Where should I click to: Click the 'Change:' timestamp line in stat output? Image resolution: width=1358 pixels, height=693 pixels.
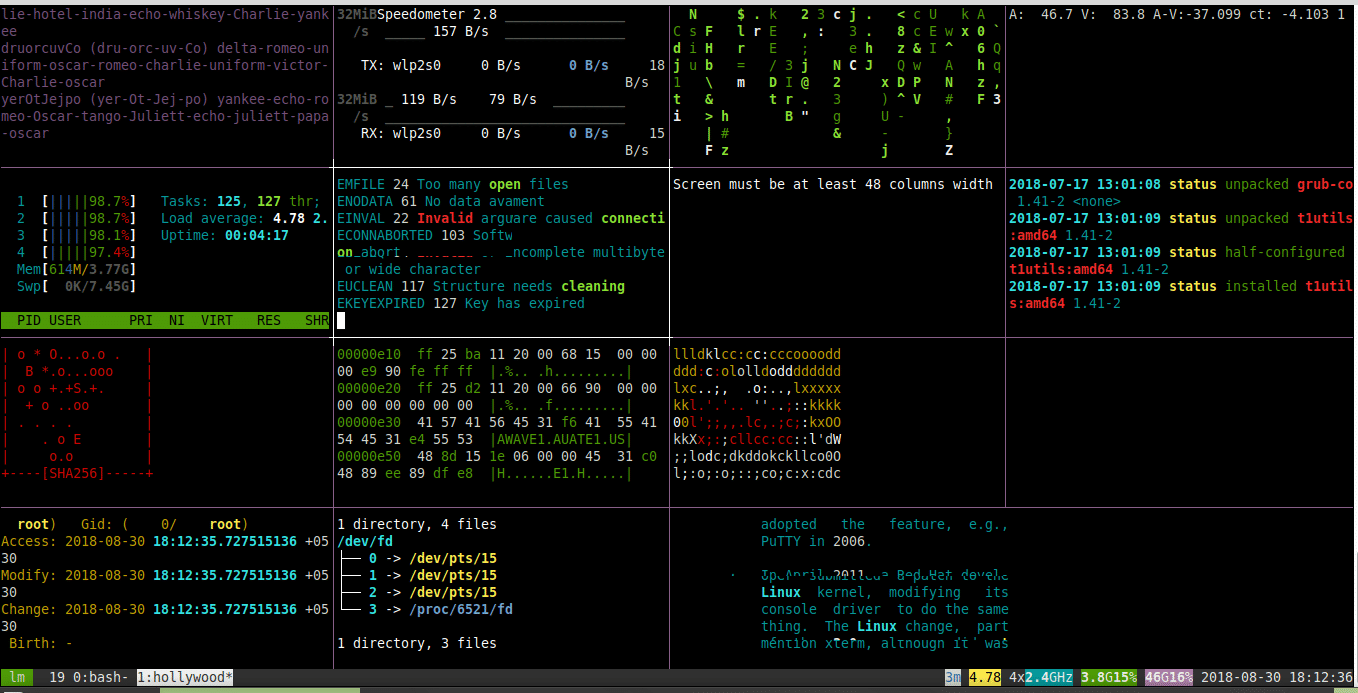pos(164,609)
